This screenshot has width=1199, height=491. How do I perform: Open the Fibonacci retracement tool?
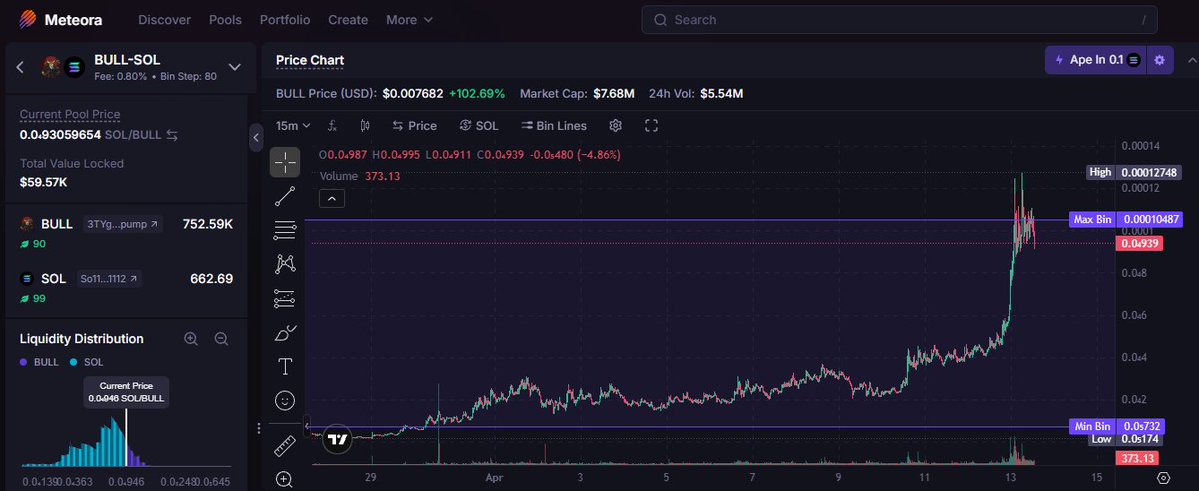(x=285, y=230)
